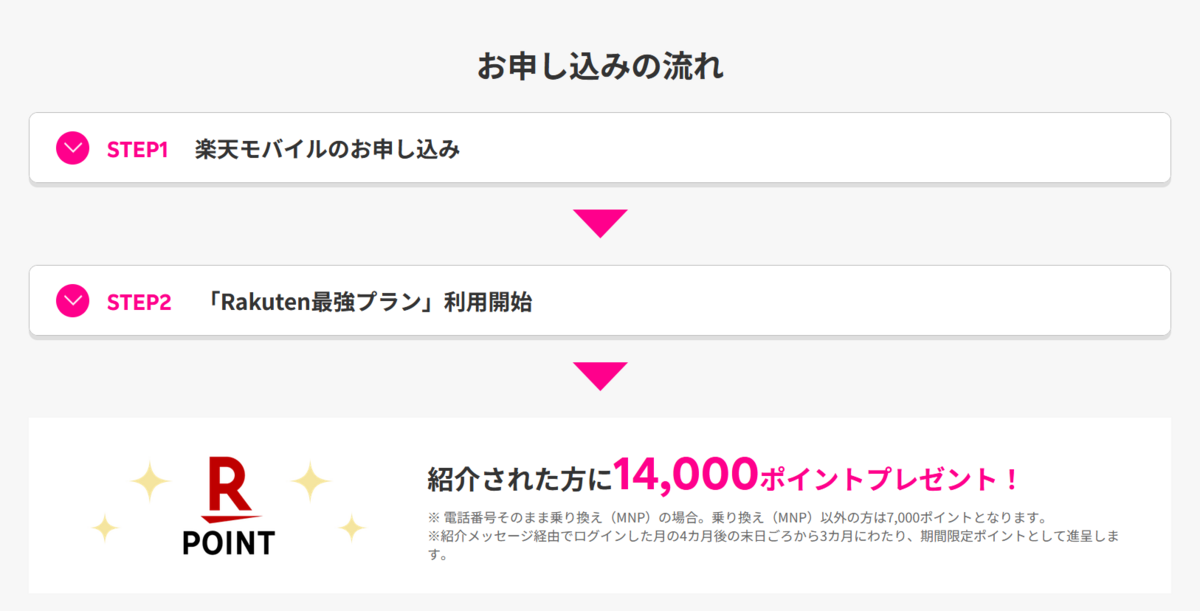This screenshot has width=1200, height=611.
Task: Click the MNP note about 7,000ポイント
Action: point(736,518)
